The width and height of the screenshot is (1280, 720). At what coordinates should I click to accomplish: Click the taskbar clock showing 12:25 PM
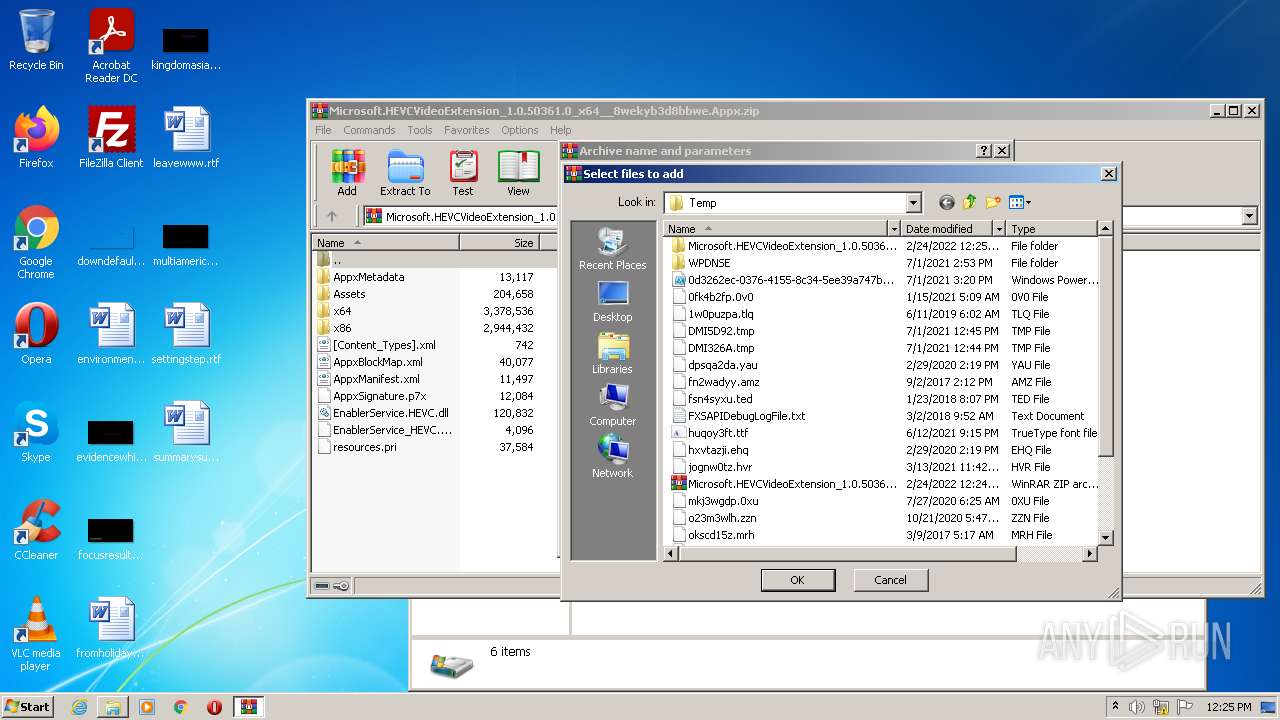pyautogui.click(x=1228, y=707)
